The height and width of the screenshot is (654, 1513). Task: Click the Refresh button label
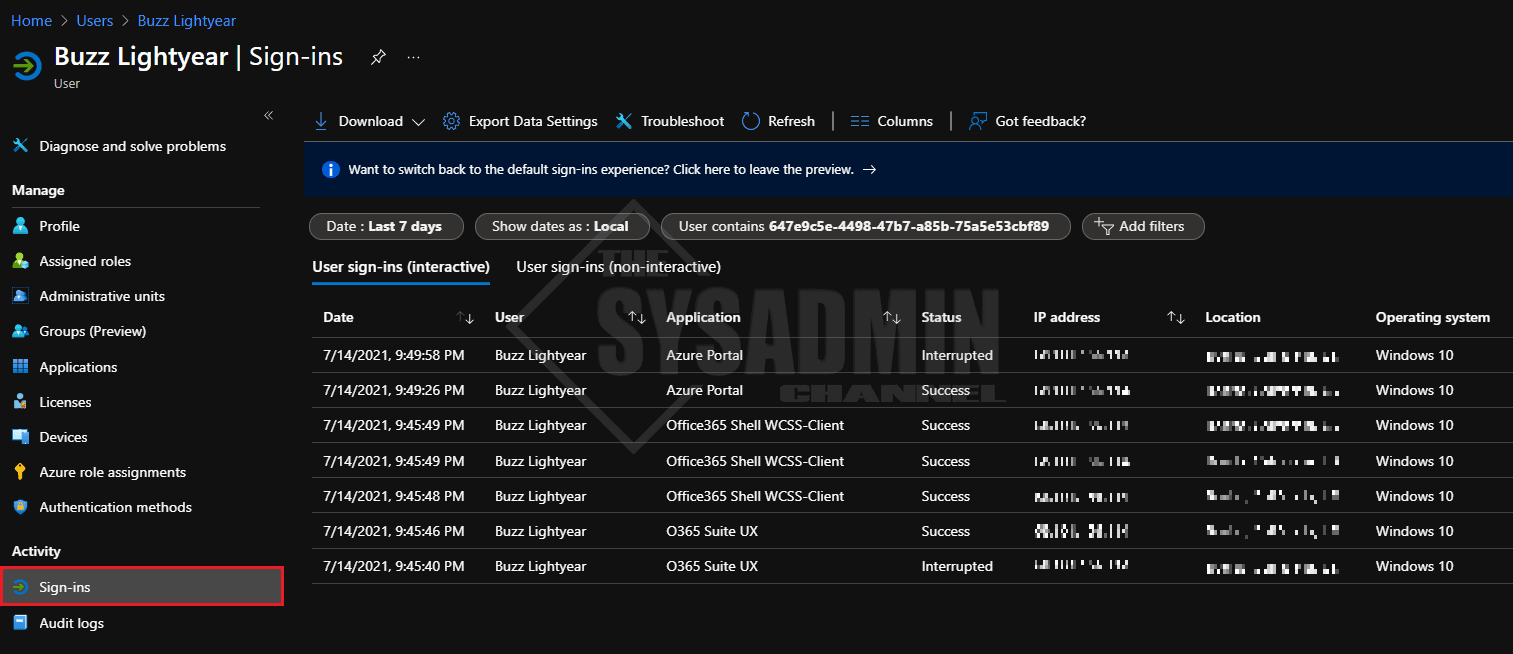coord(791,121)
